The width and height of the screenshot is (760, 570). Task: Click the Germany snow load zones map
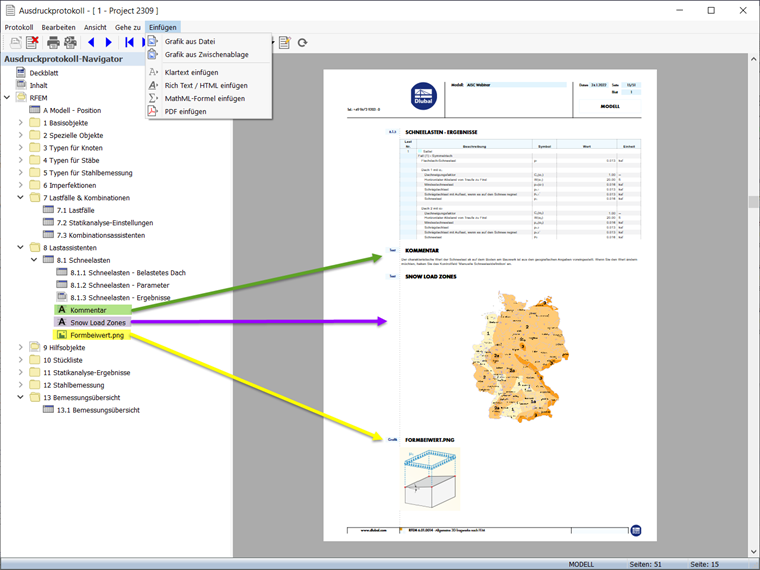(520, 357)
